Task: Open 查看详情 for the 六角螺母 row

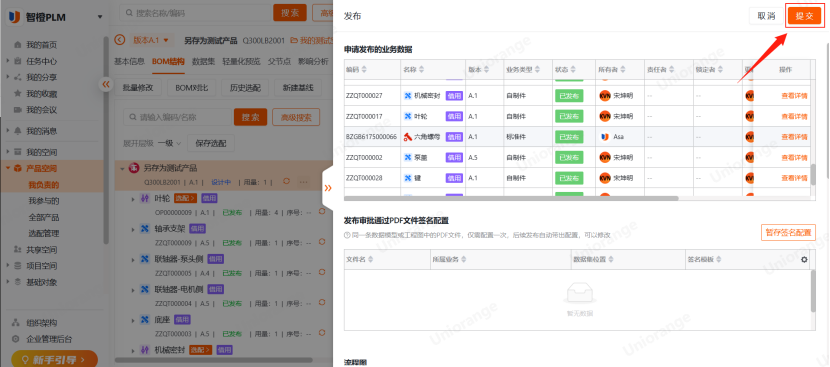Action: (x=794, y=137)
